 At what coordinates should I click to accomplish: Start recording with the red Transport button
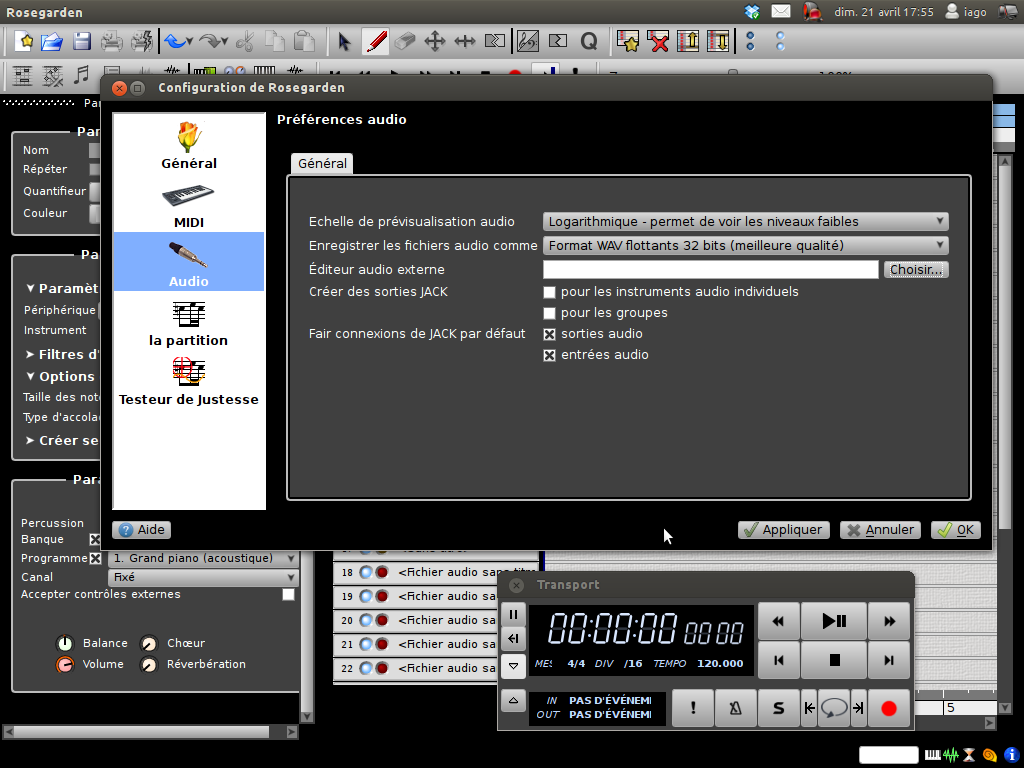889,708
